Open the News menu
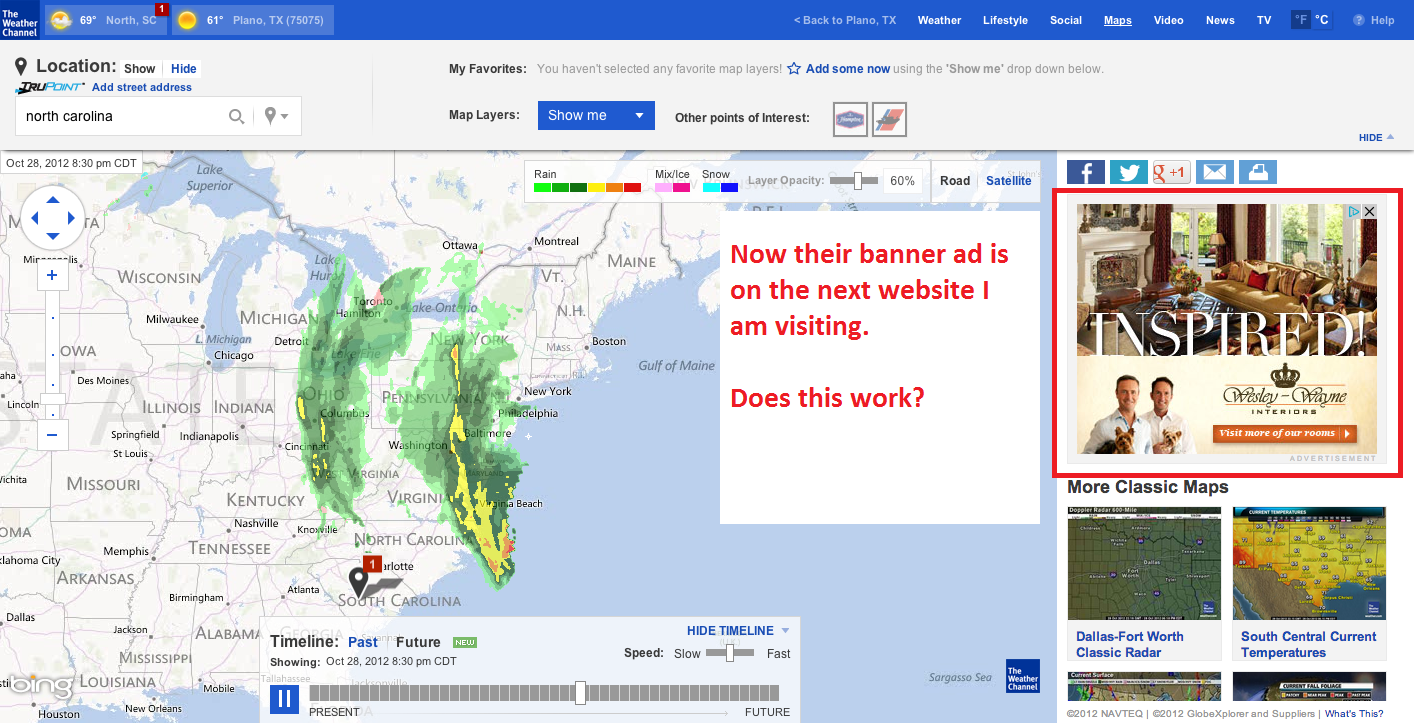Viewport: 1414px width, 723px height. 1220,20
